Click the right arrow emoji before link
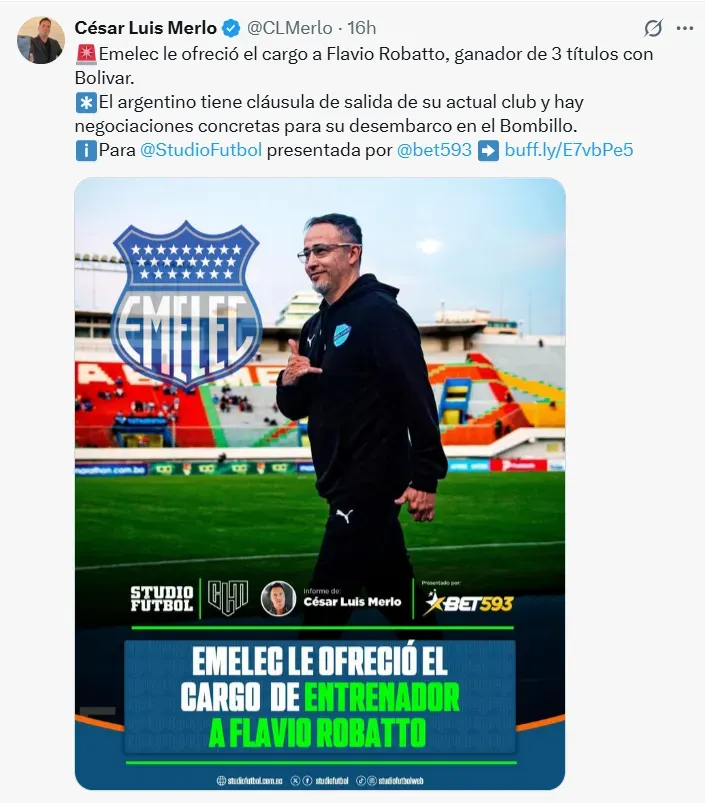The width and height of the screenshot is (705, 803). point(488,151)
